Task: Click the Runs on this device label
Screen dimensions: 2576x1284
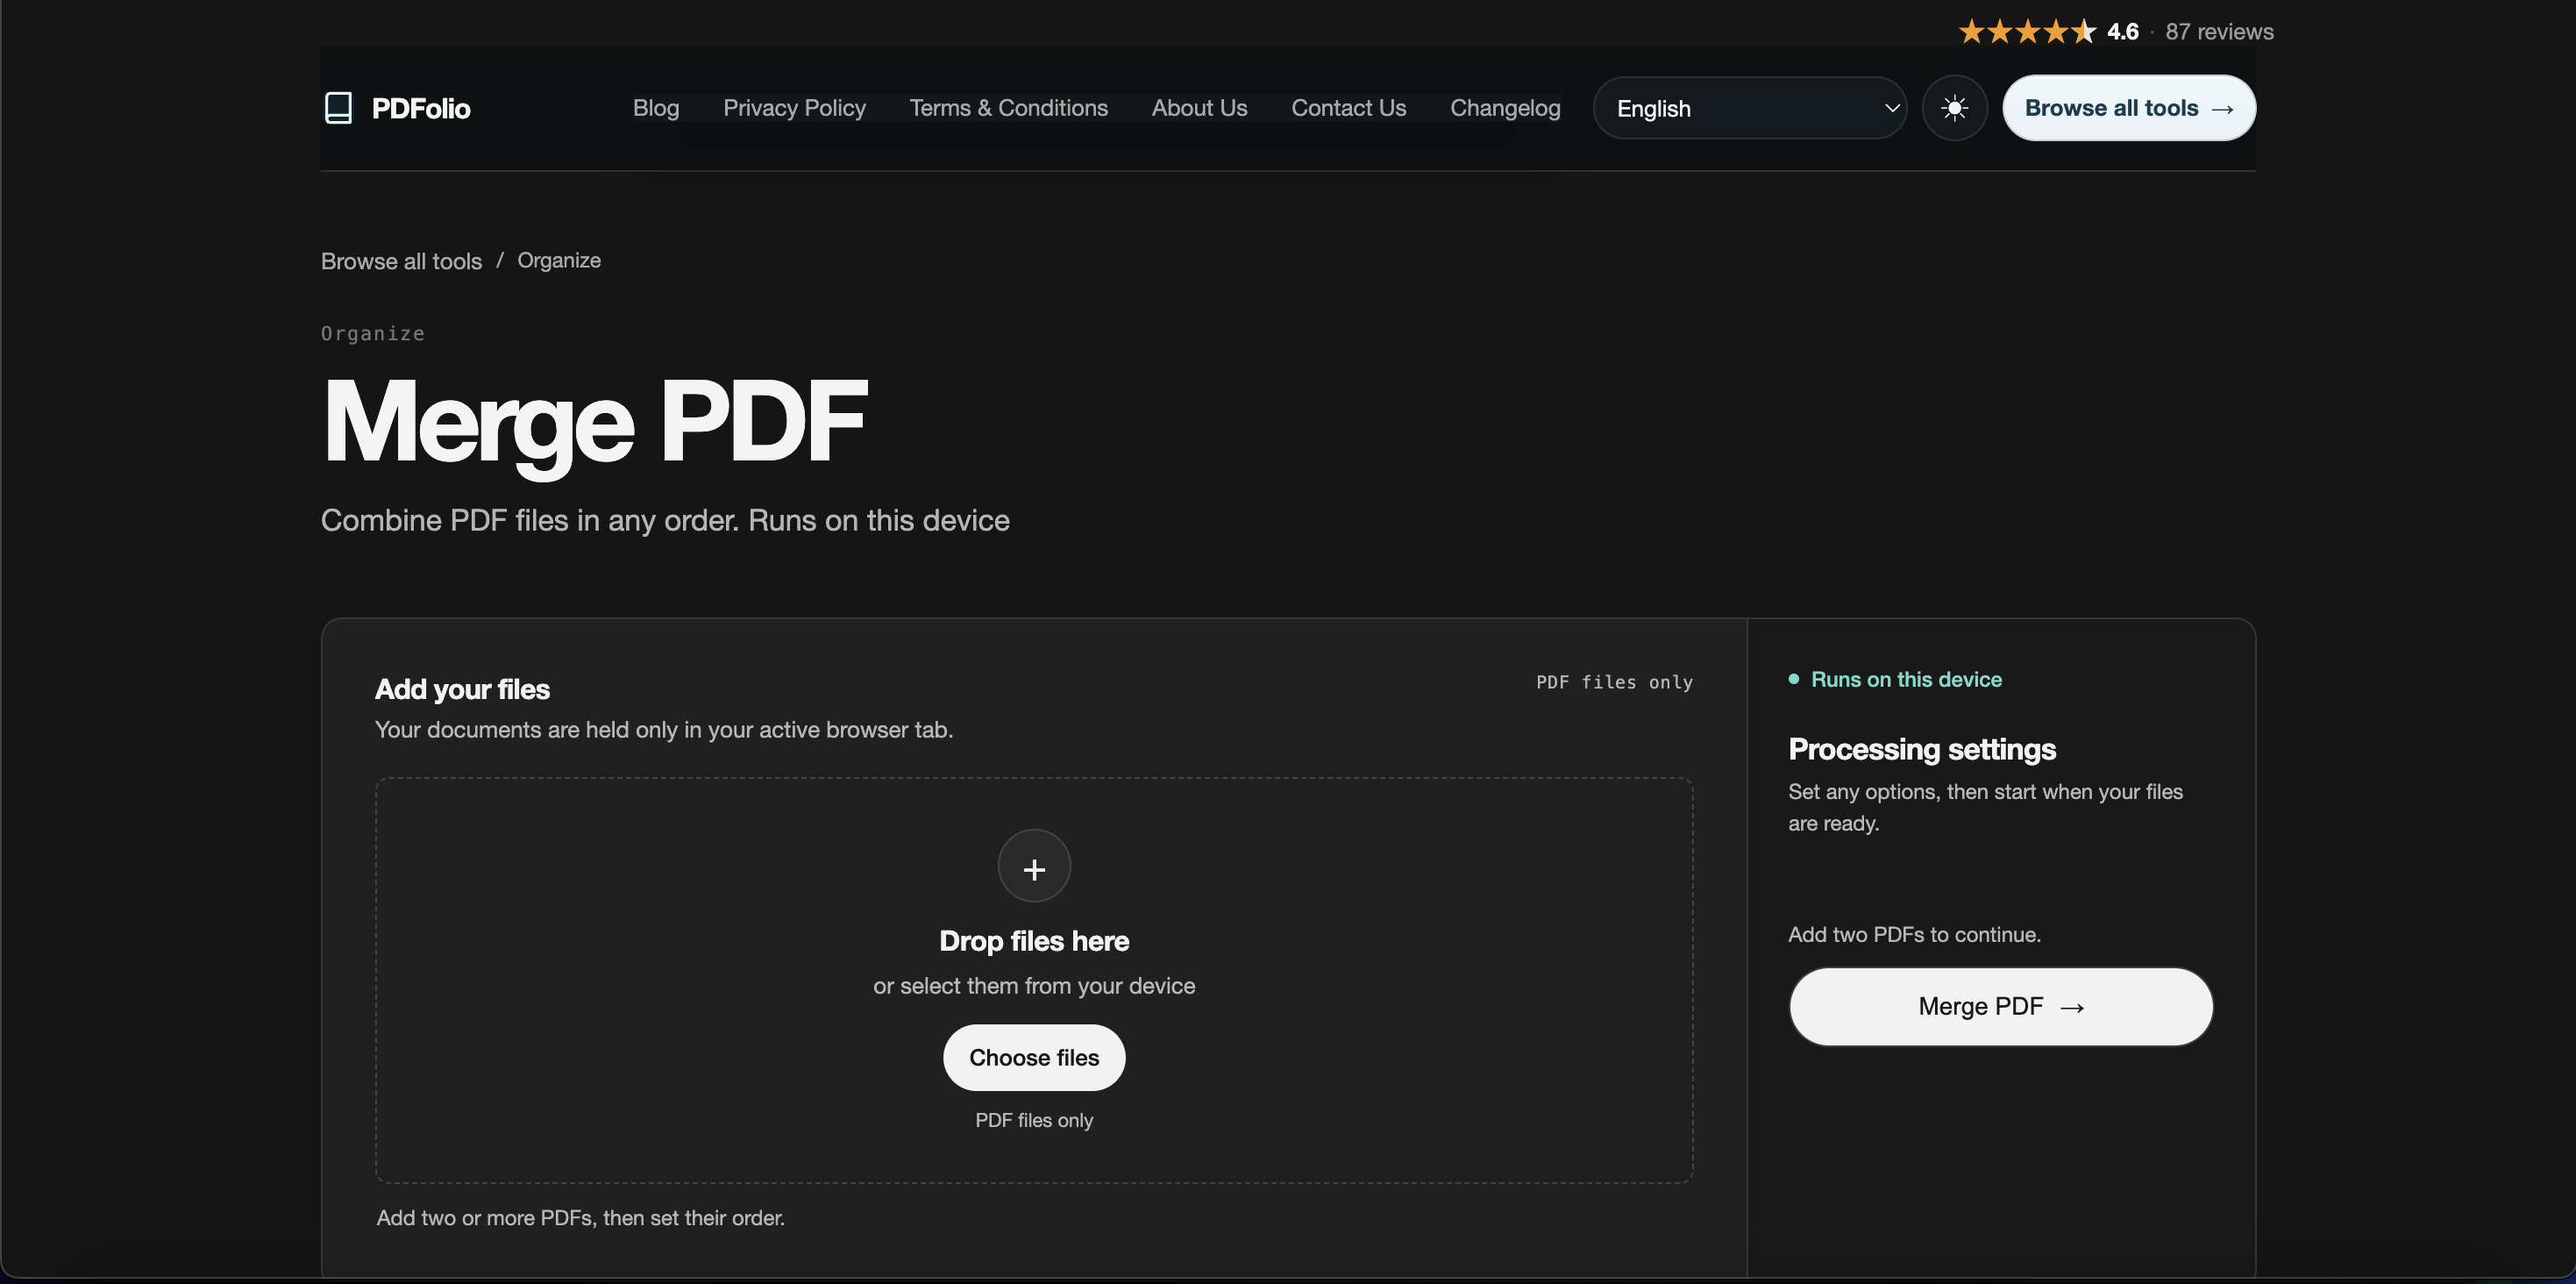Action: coord(1906,680)
